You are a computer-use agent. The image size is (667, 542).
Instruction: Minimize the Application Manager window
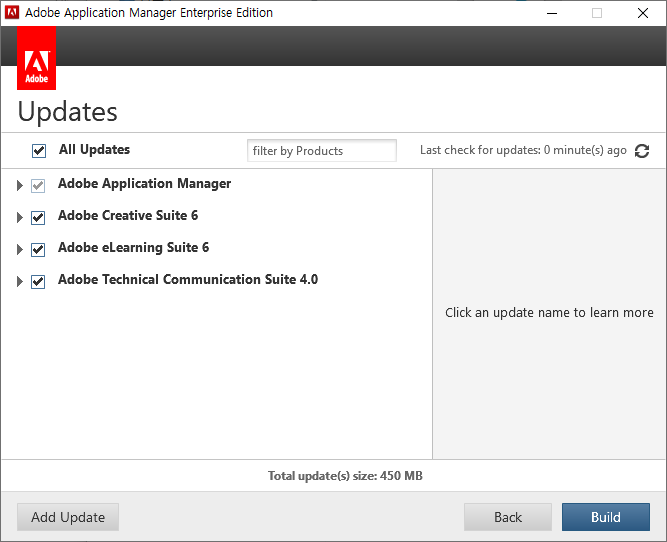tap(552, 13)
